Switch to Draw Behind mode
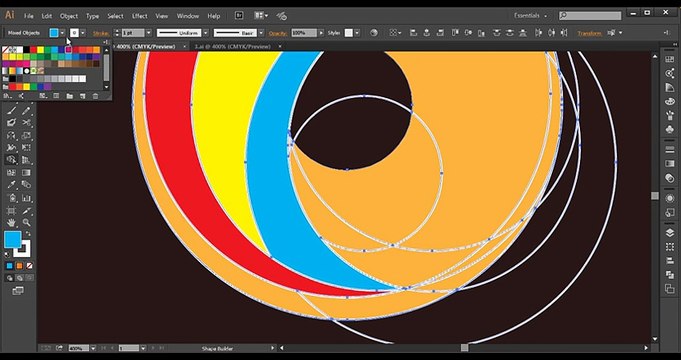Image resolution: width=681 pixels, height=360 pixels. click(20, 278)
